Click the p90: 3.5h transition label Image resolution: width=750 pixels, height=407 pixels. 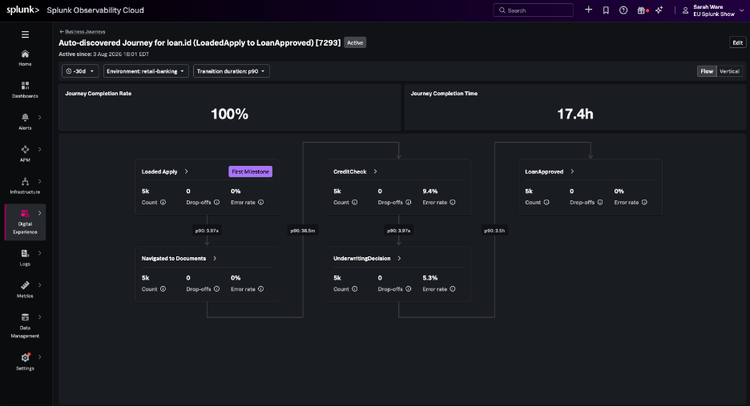click(495, 231)
